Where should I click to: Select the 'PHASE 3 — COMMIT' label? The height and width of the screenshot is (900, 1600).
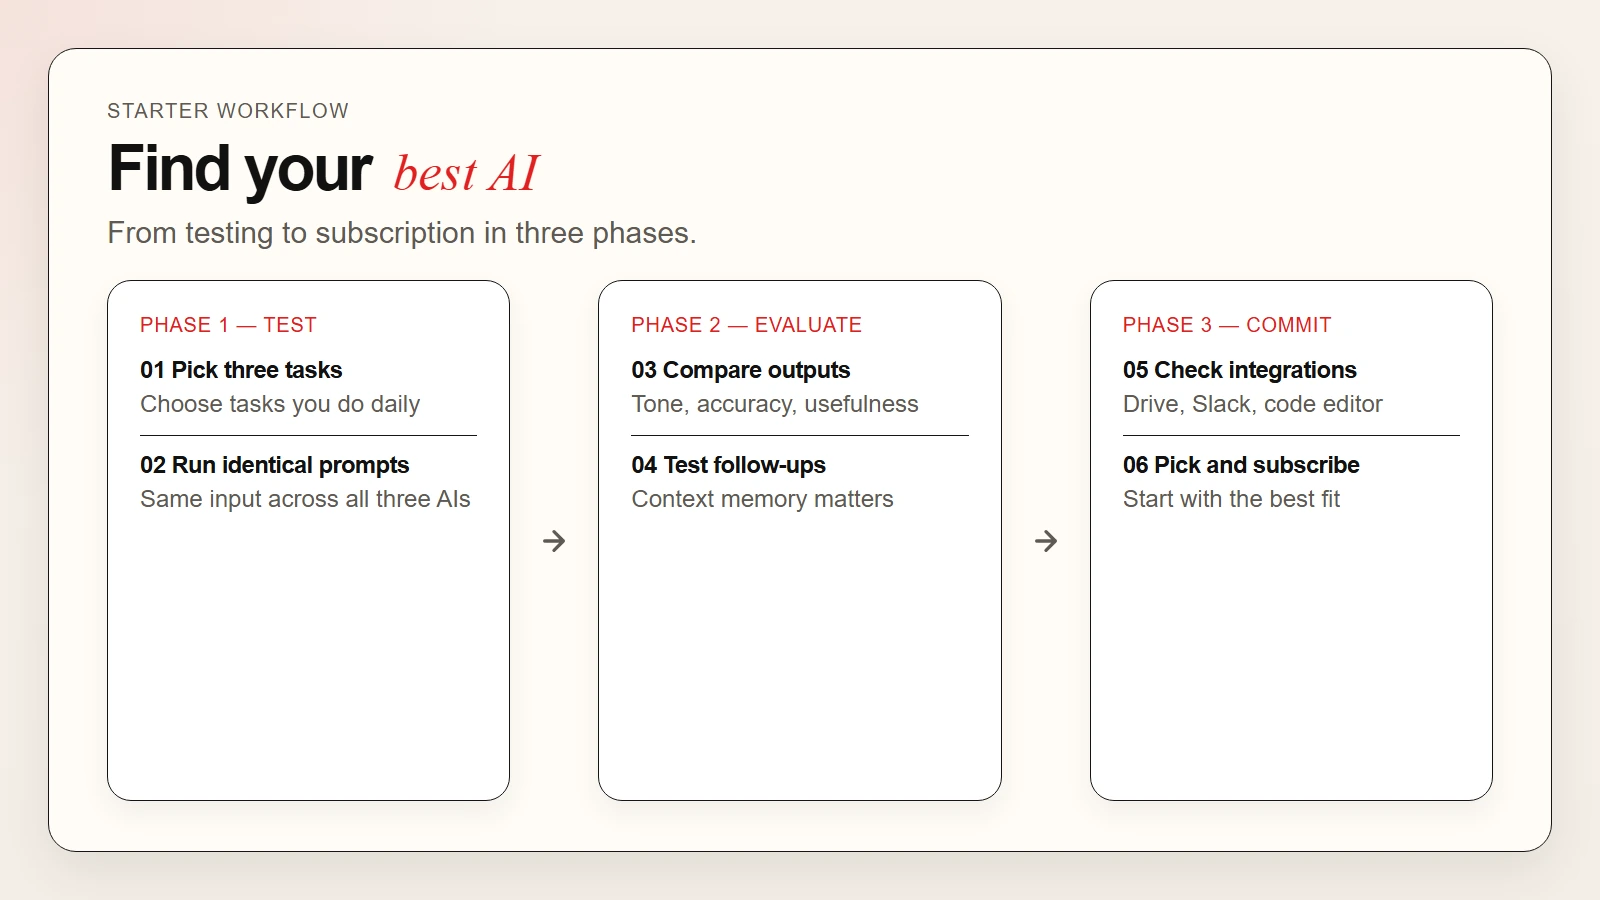[1227, 325]
